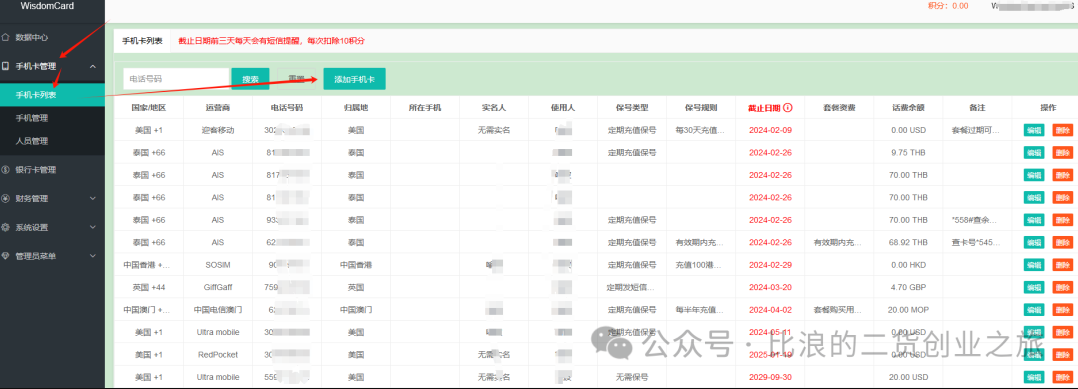Edit the row expiring 2024-02-09
The image size is (1078, 389).
pyautogui.click(x=1033, y=130)
